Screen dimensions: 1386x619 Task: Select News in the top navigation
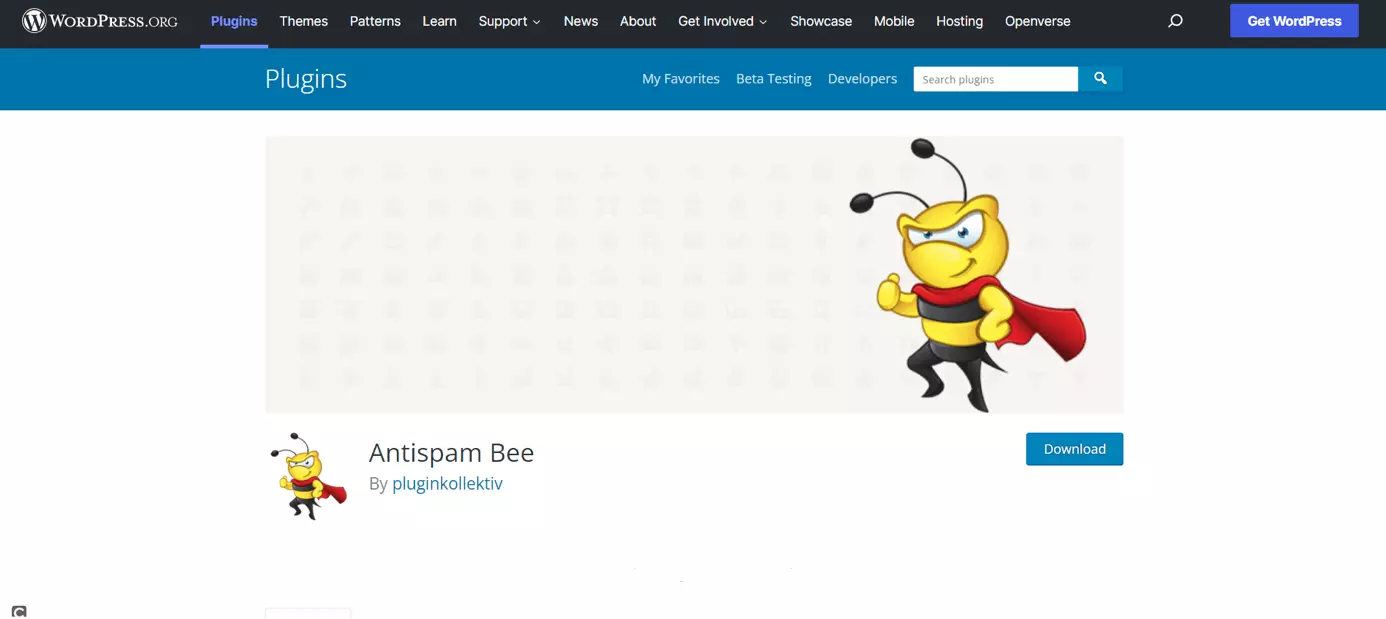pyautogui.click(x=580, y=21)
